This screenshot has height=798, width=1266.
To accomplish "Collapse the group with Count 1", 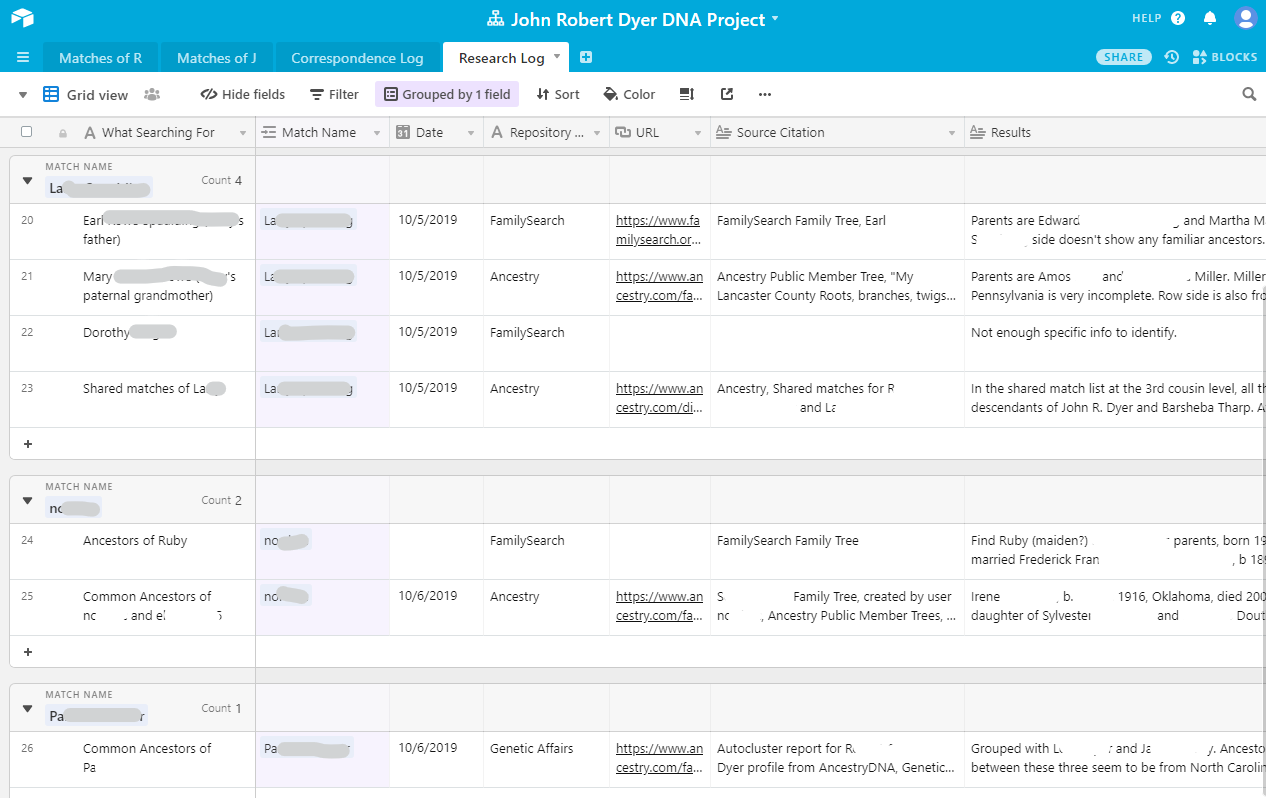I will 27,709.
